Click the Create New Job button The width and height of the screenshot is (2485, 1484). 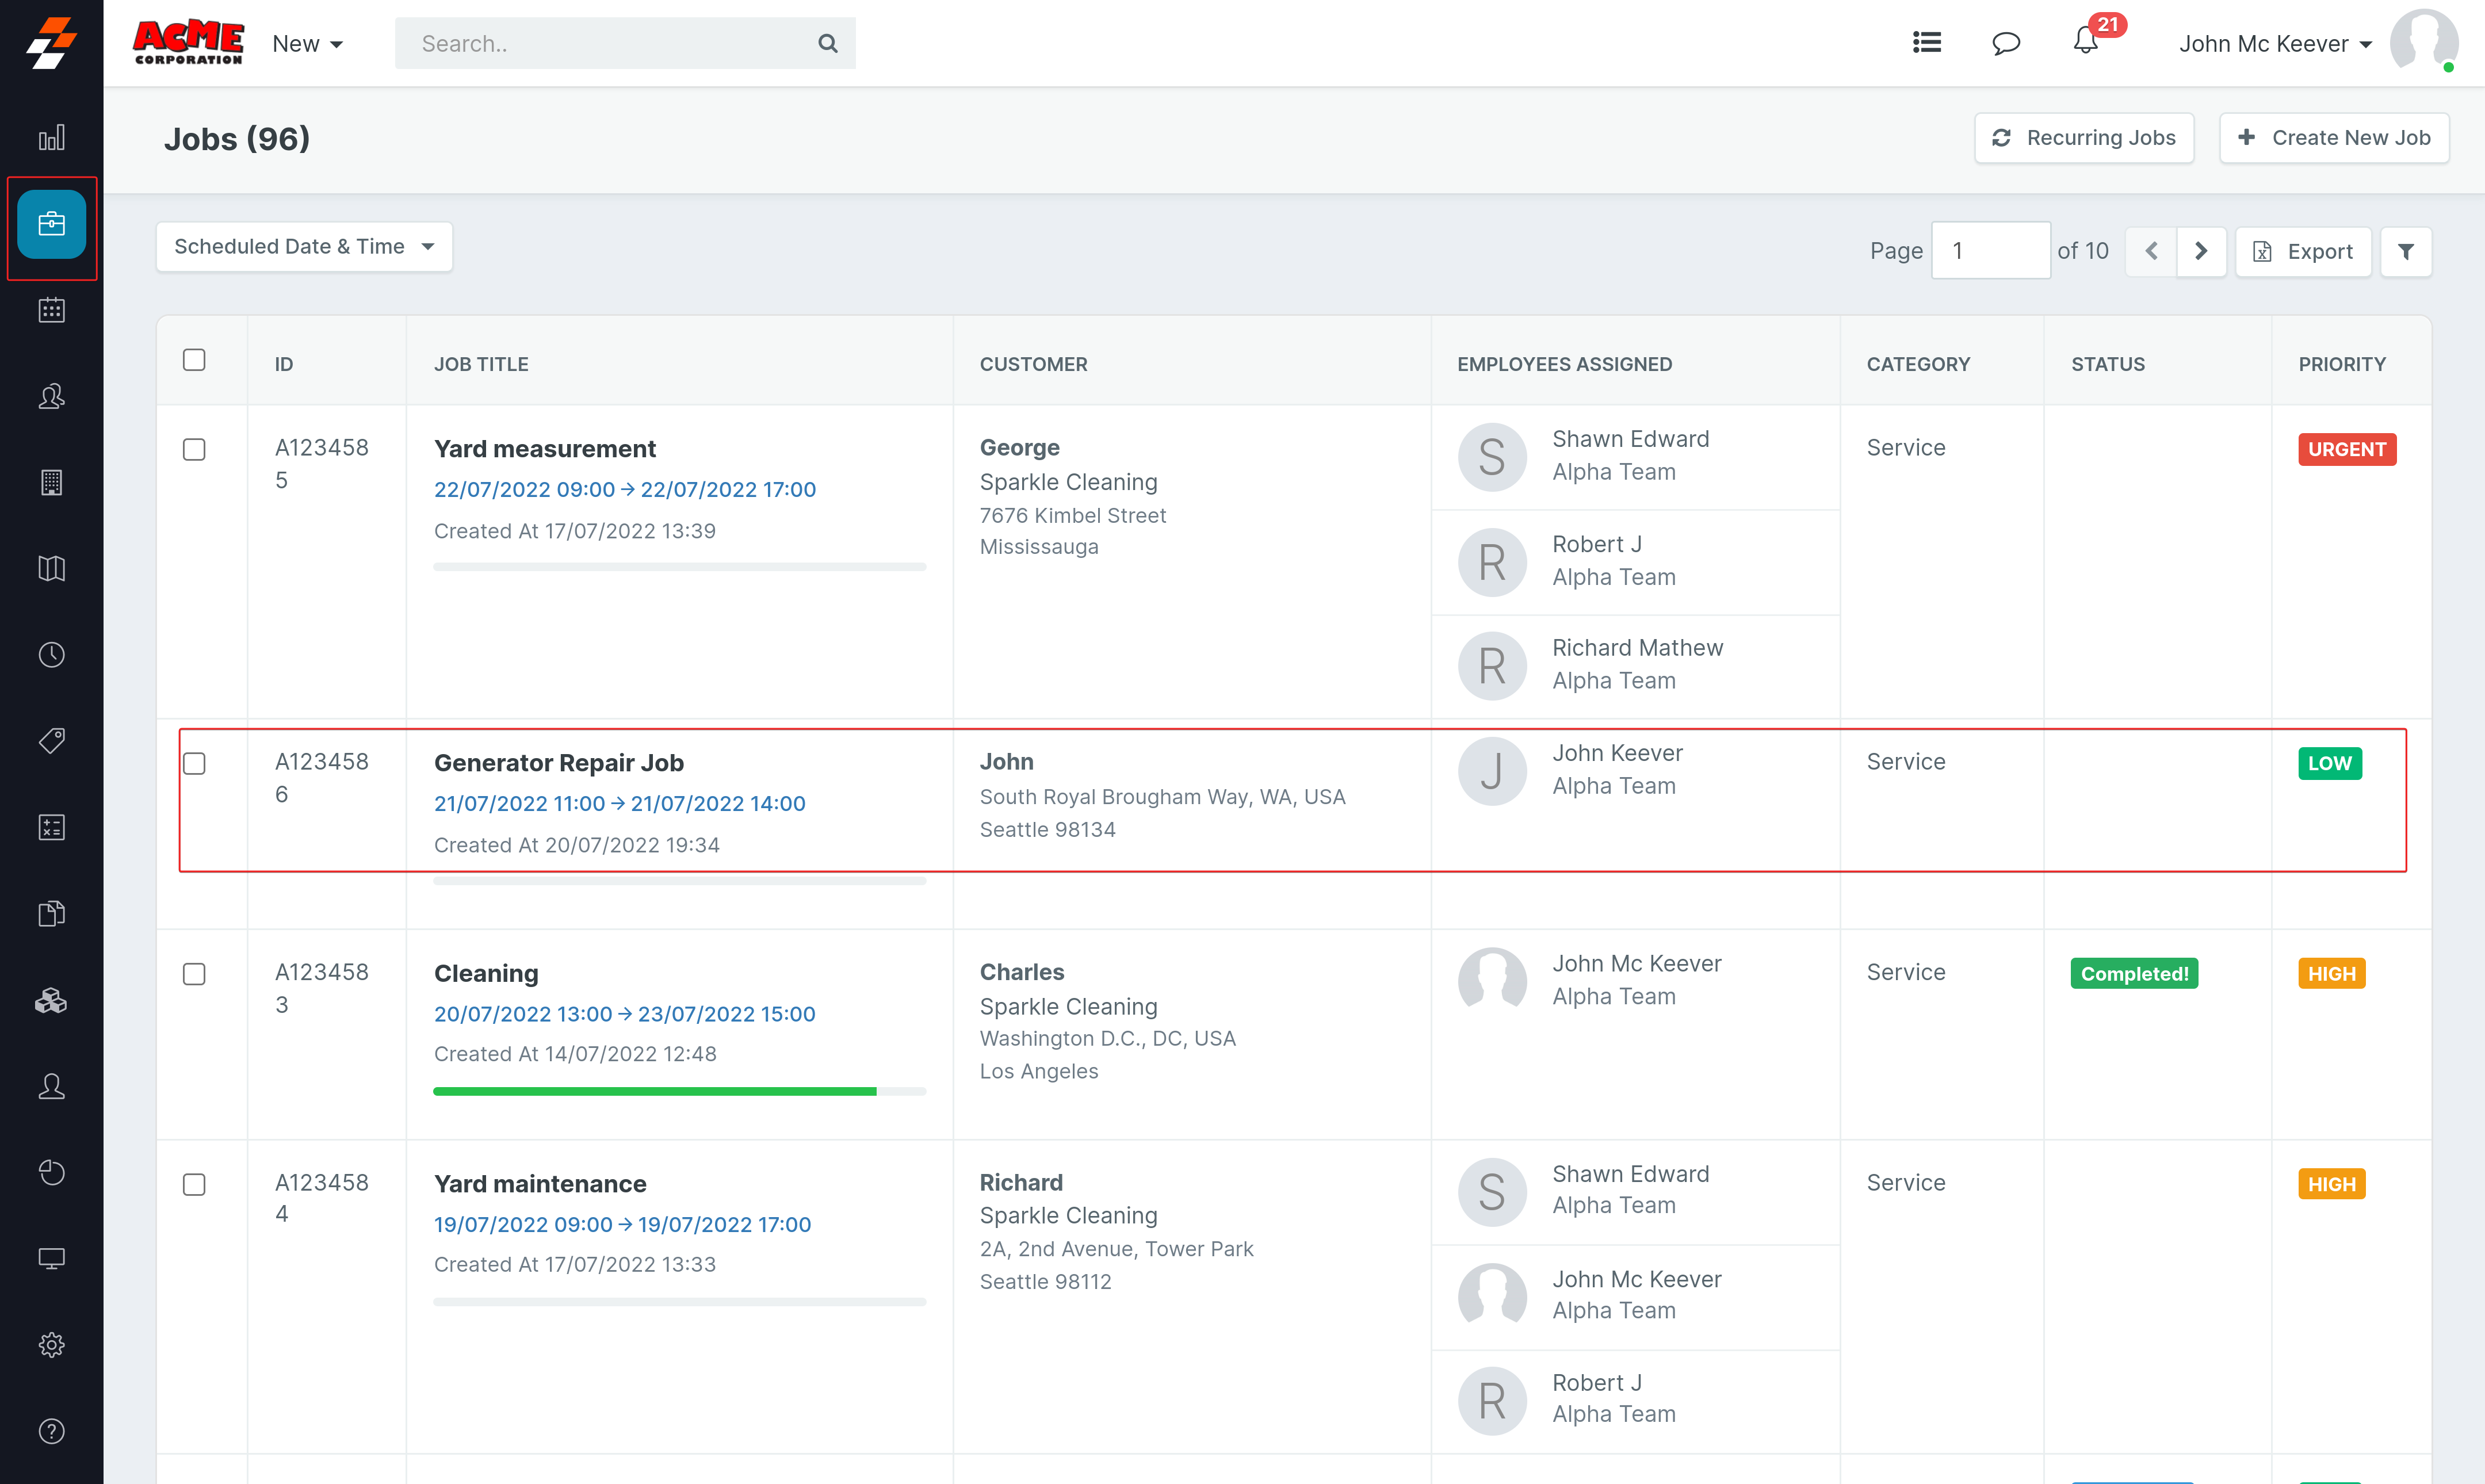click(2334, 138)
